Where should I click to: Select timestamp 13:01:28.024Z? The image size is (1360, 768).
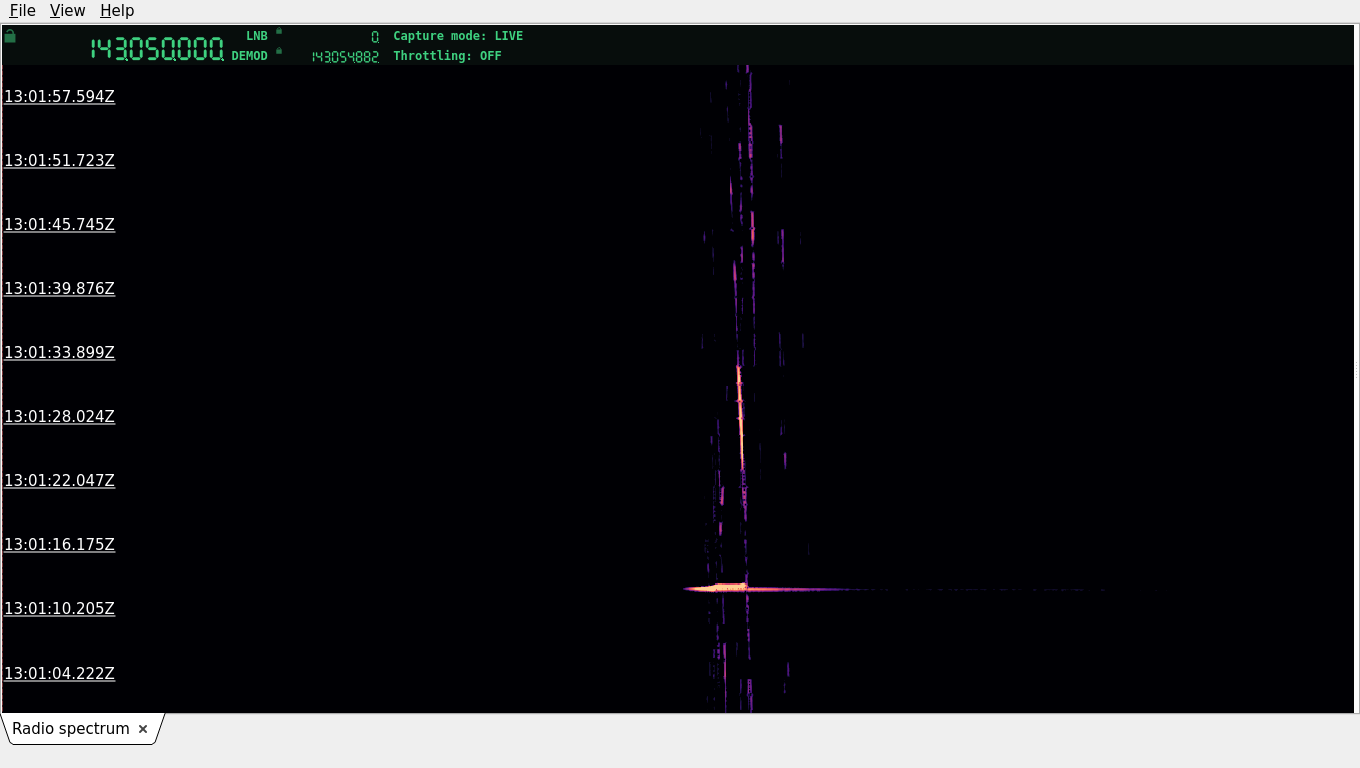click(x=60, y=417)
